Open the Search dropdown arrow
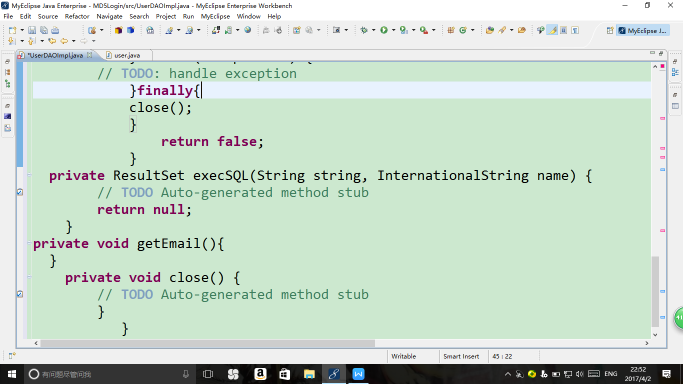The height and width of the screenshot is (384, 683). 511,30
